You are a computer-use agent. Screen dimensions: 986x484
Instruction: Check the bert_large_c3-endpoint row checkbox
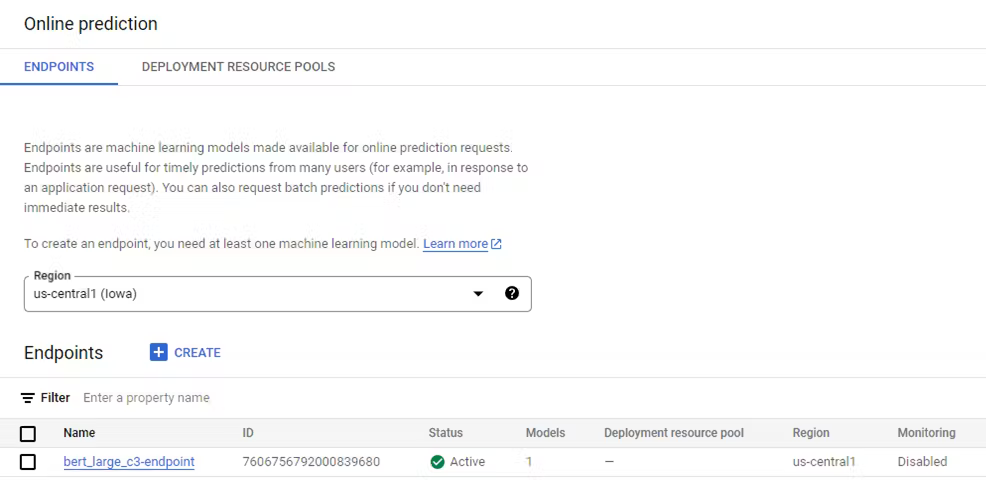coord(28,462)
